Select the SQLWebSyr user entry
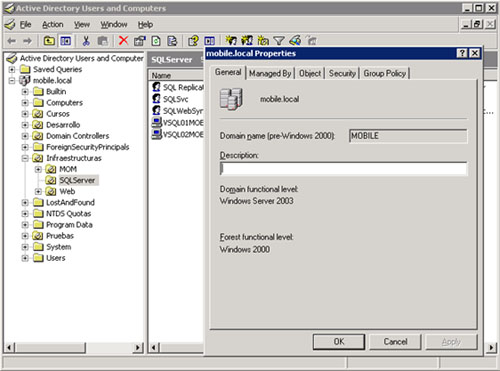Screen dimensions: 500x371 click(x=183, y=111)
